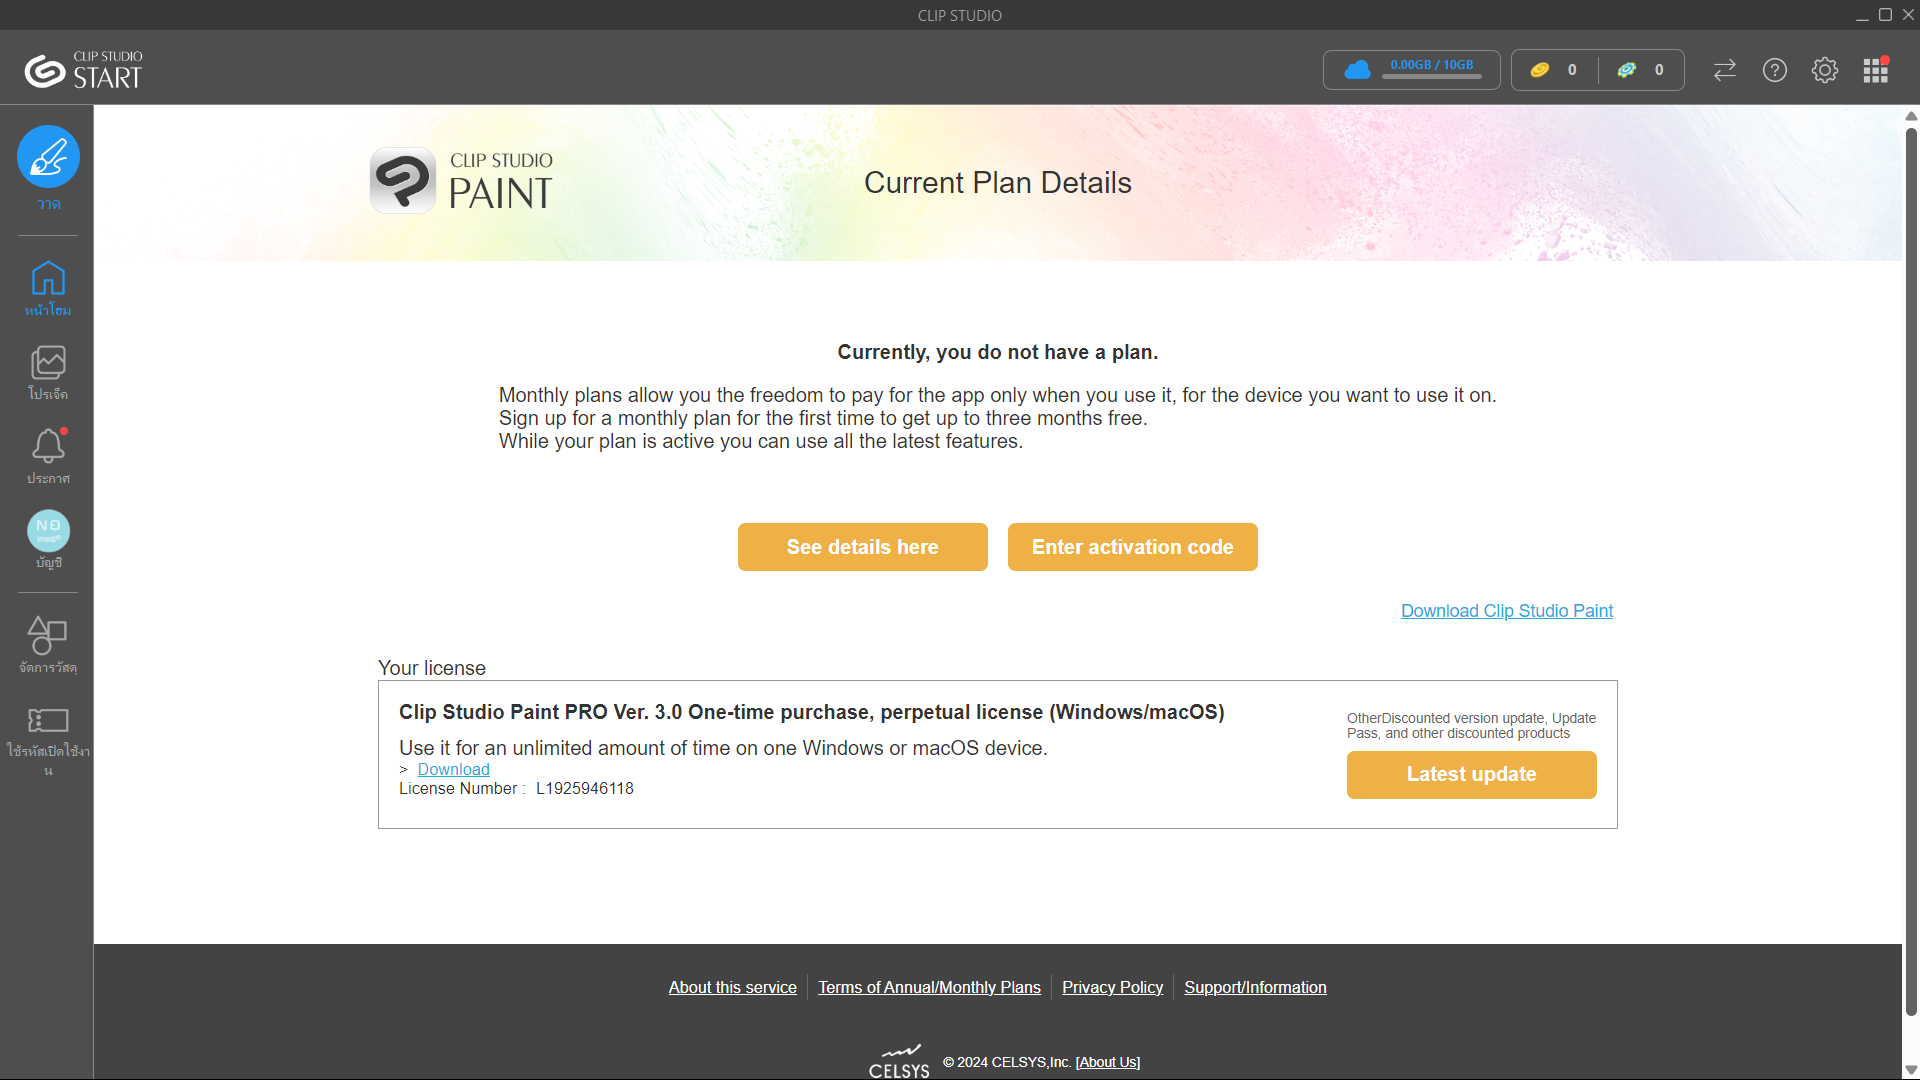Screen dimensions: 1920x1080
Task: Open the Support/Information link
Action: 1255,987
